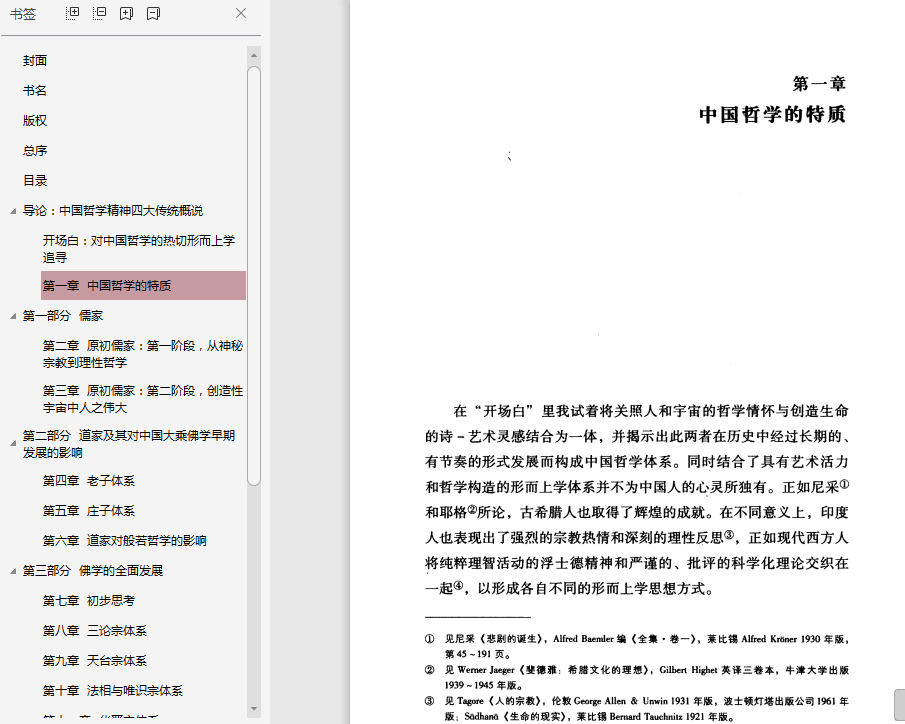Image resolution: width=905 pixels, height=724 pixels.
Task: Open 第十章 法相与唯识宗体系 bookmark
Action: [113, 691]
